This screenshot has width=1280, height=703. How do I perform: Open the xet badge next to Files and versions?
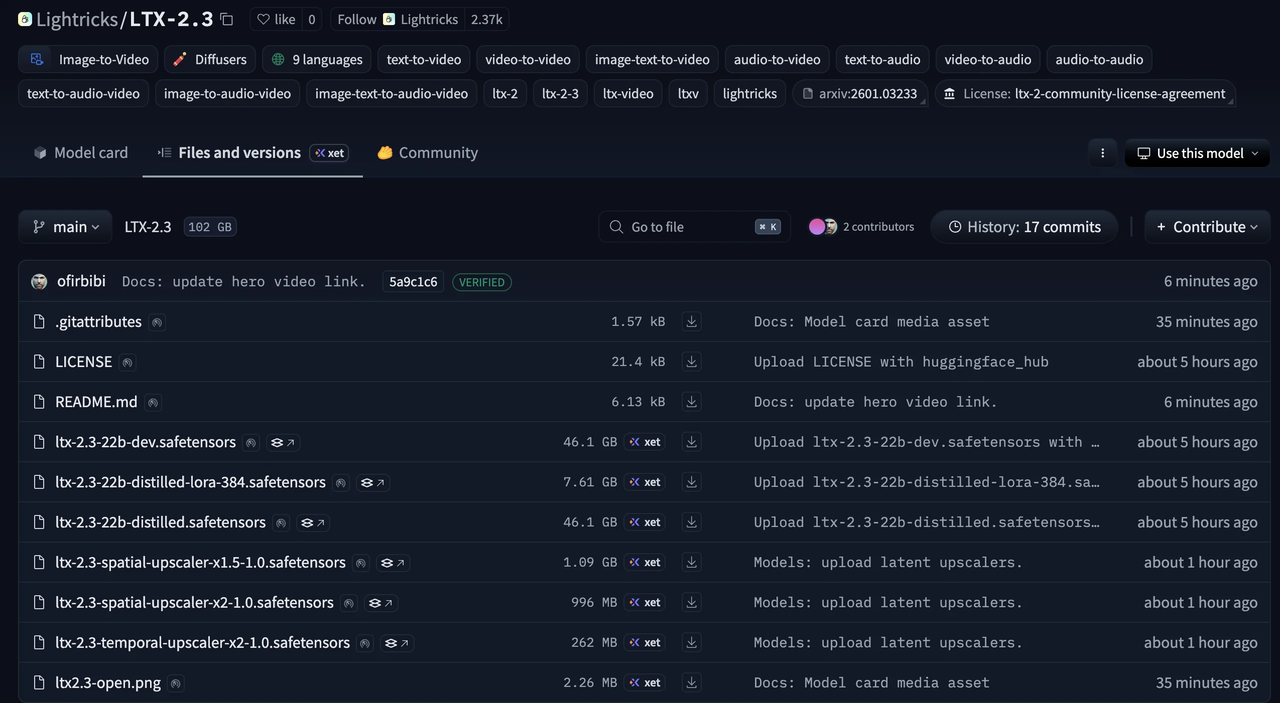point(329,153)
